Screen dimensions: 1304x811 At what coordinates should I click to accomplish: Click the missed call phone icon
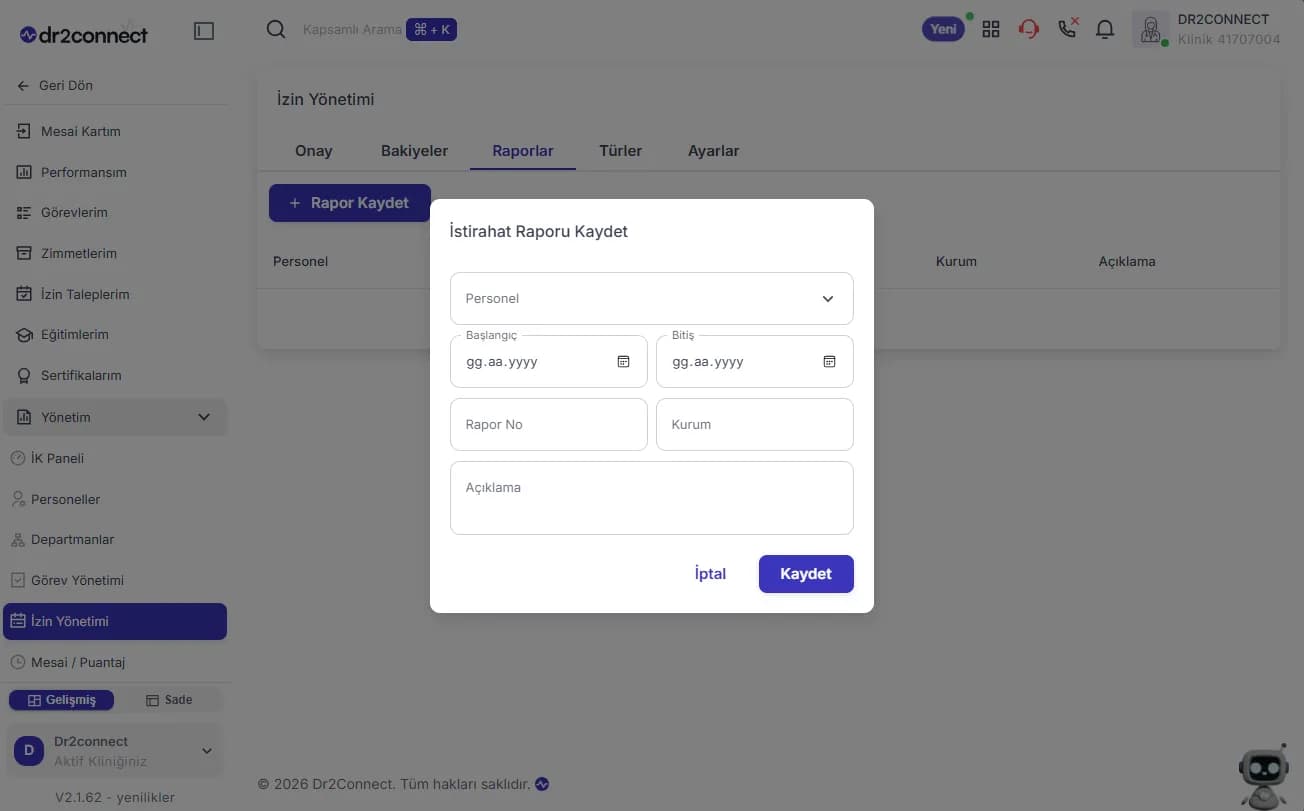[x=1068, y=28]
